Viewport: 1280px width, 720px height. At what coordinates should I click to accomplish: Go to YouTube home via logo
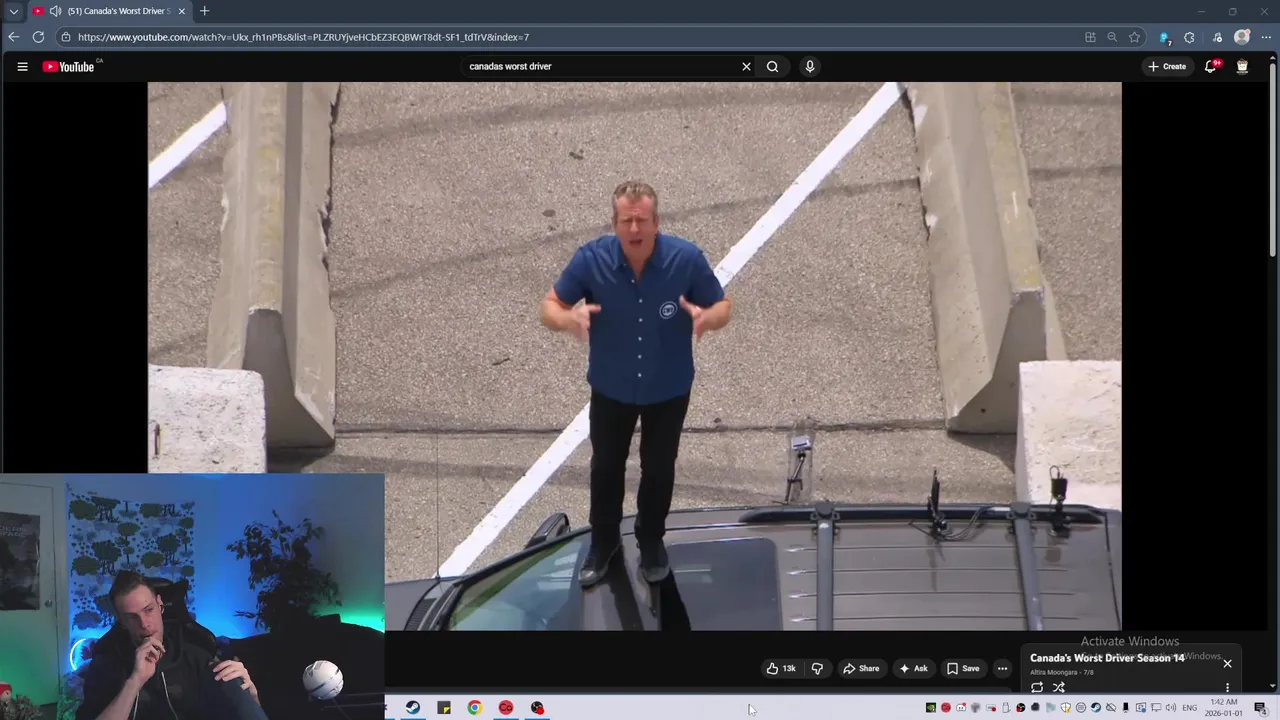(68, 67)
